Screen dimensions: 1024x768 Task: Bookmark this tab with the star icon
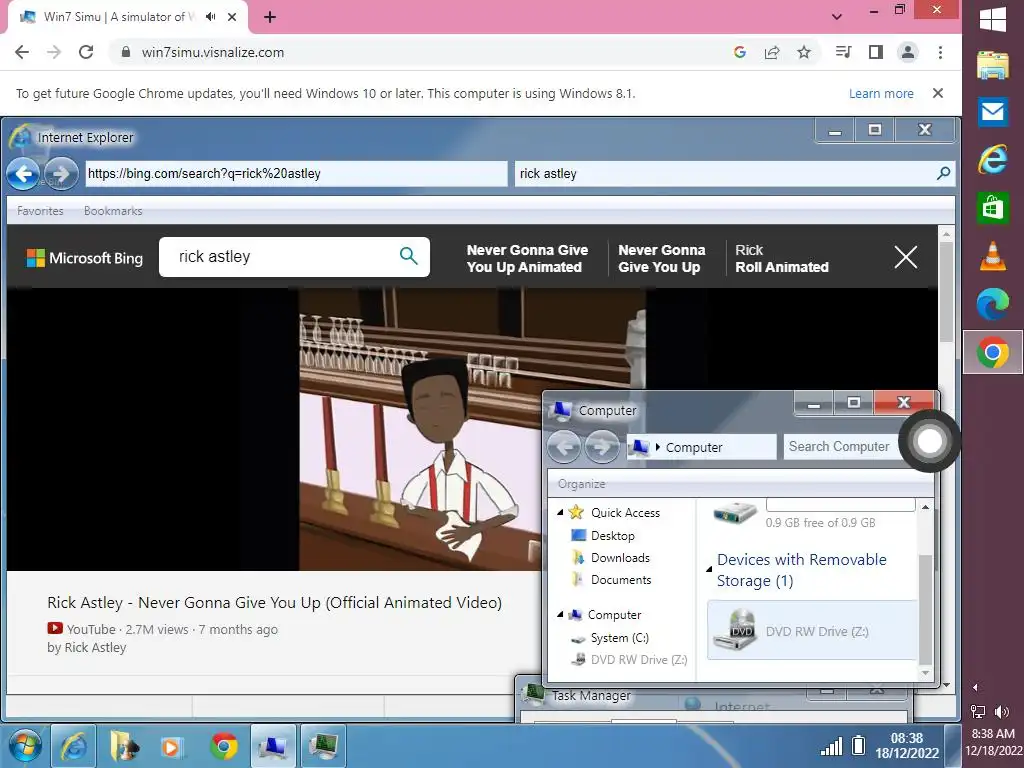click(804, 52)
